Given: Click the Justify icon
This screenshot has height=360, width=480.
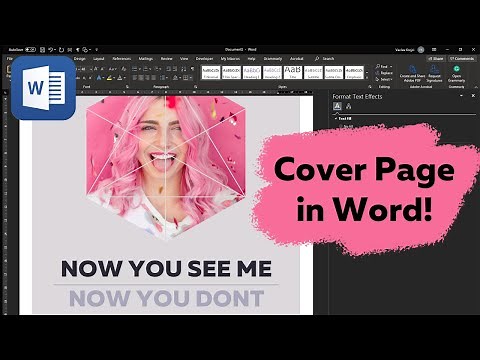Looking at the screenshot, I should [154, 78].
